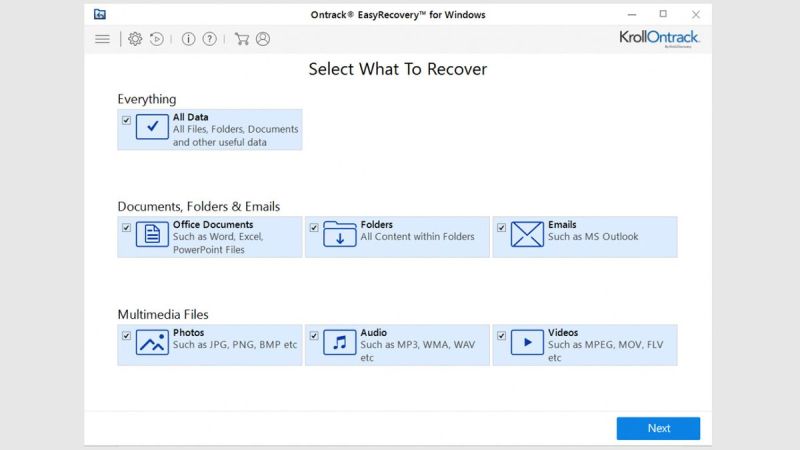Open the user account icon
The image size is (800, 450).
click(x=263, y=39)
